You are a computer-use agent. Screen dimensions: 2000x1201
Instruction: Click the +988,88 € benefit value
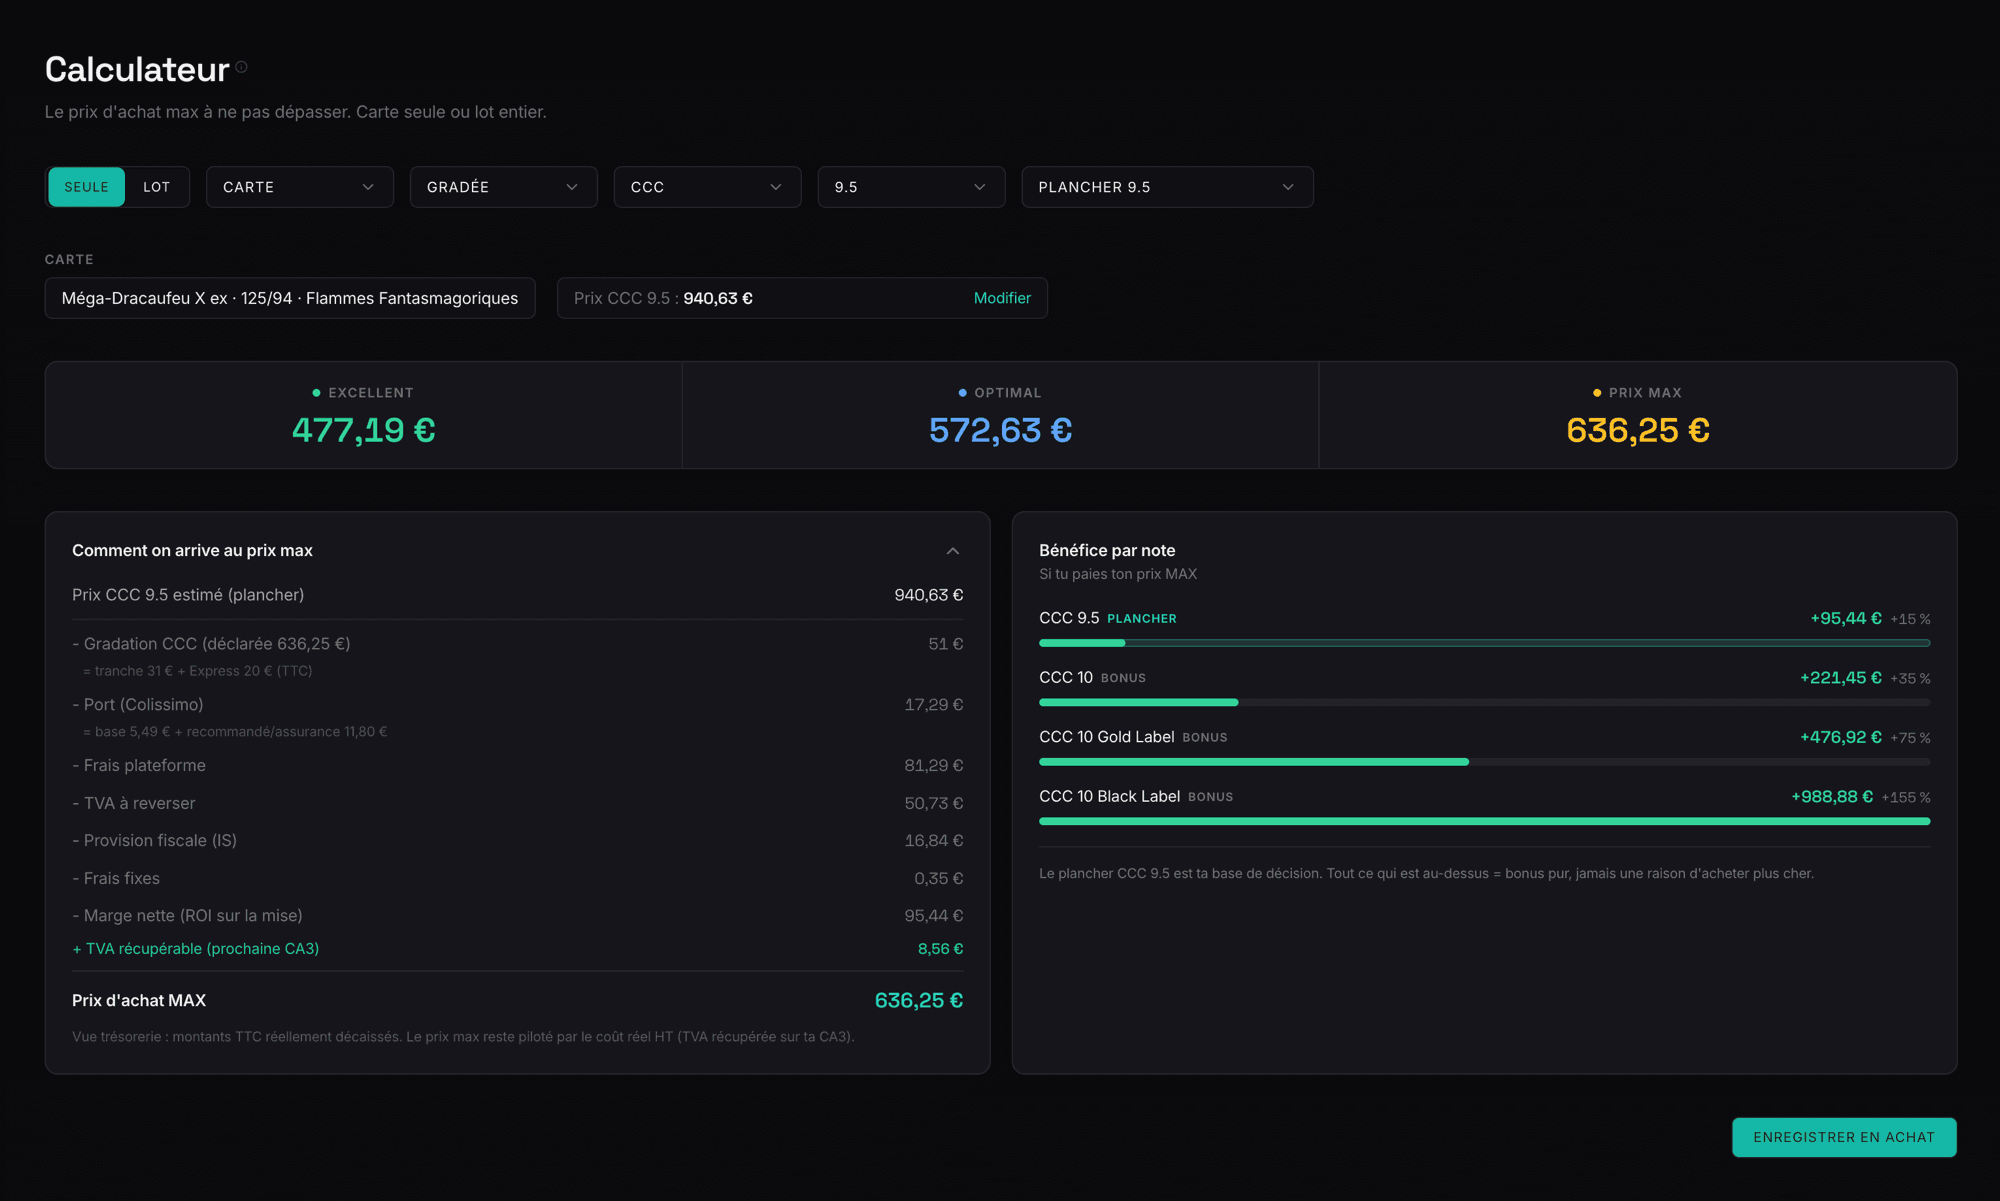point(1832,797)
